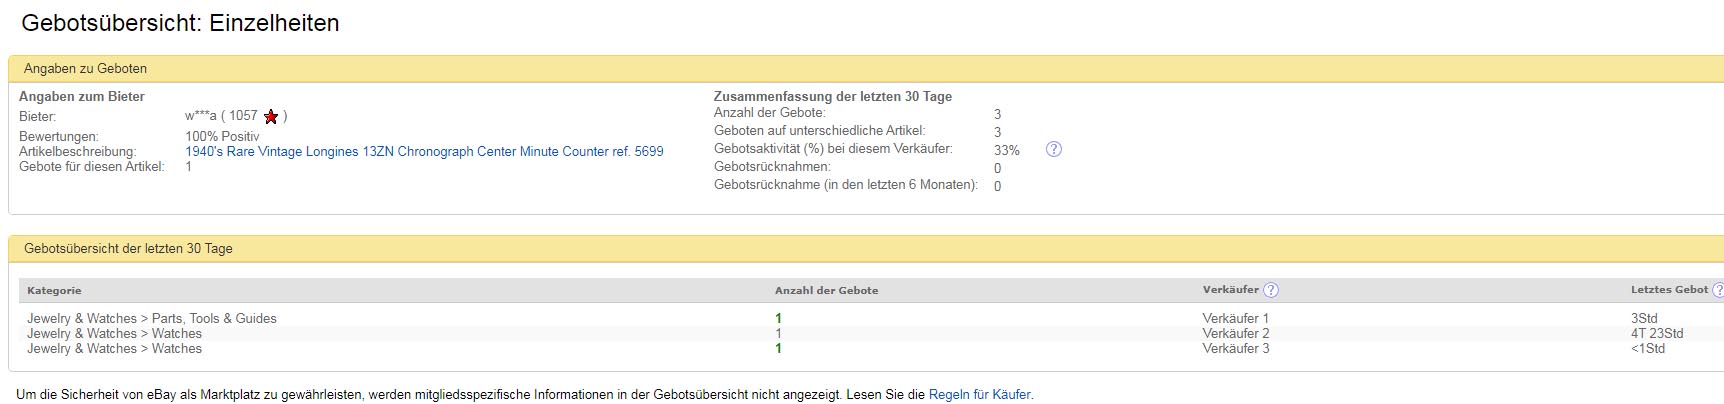Click the Anzahl der Gebote column header
This screenshot has width=1724, height=404.
coord(826,290)
